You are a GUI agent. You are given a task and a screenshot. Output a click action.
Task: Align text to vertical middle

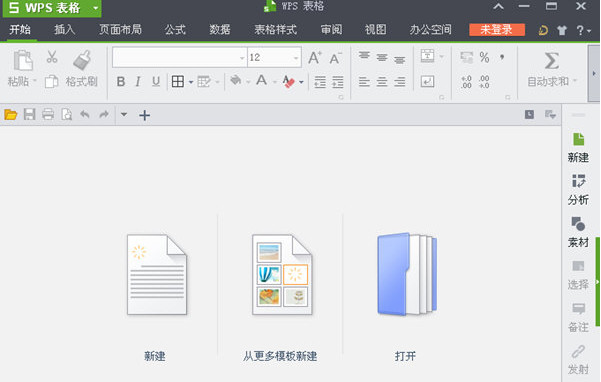point(382,57)
